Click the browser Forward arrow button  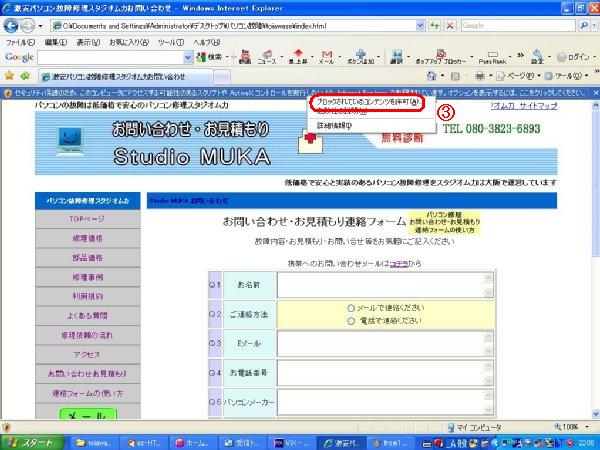click(27, 26)
